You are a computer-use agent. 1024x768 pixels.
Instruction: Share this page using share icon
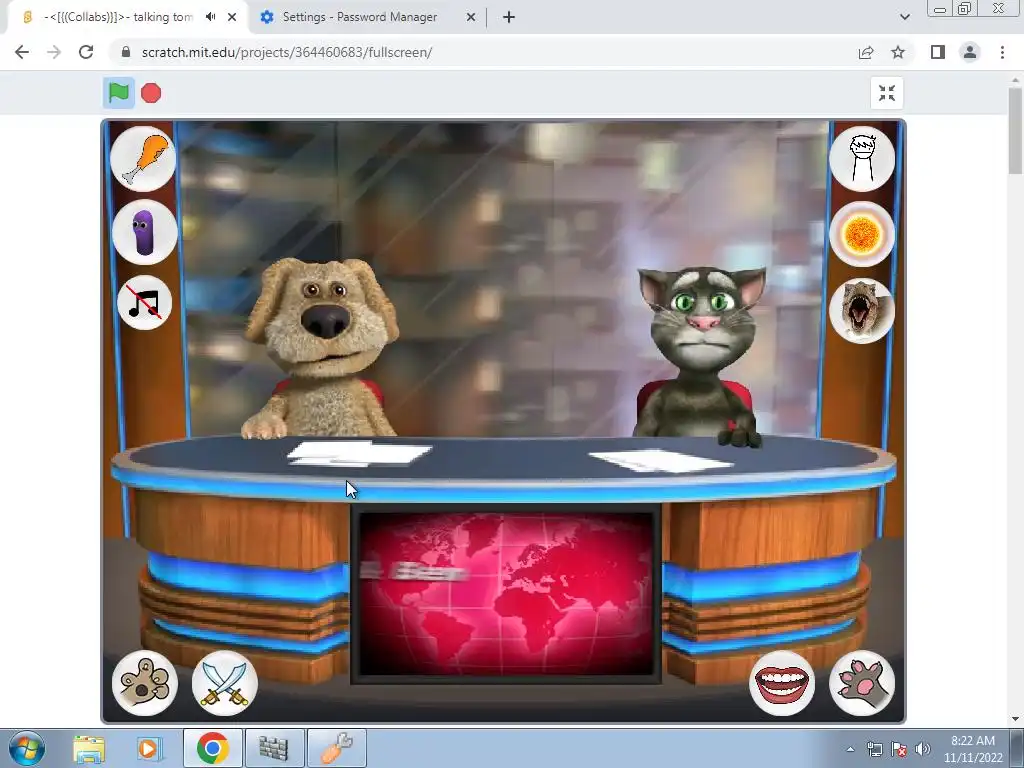(866, 52)
